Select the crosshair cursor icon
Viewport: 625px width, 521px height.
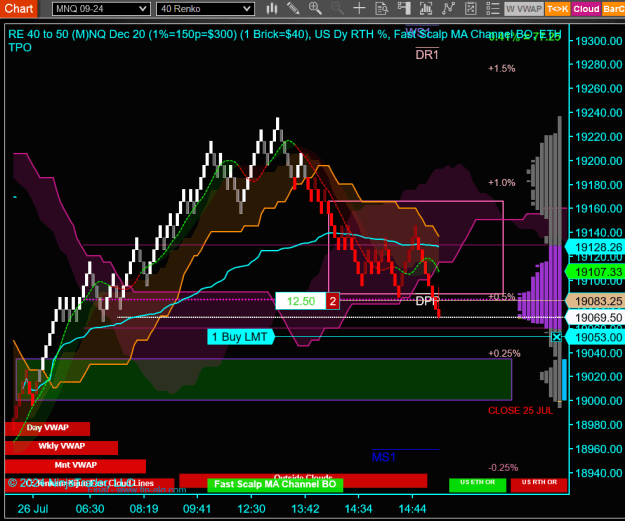click(x=359, y=8)
